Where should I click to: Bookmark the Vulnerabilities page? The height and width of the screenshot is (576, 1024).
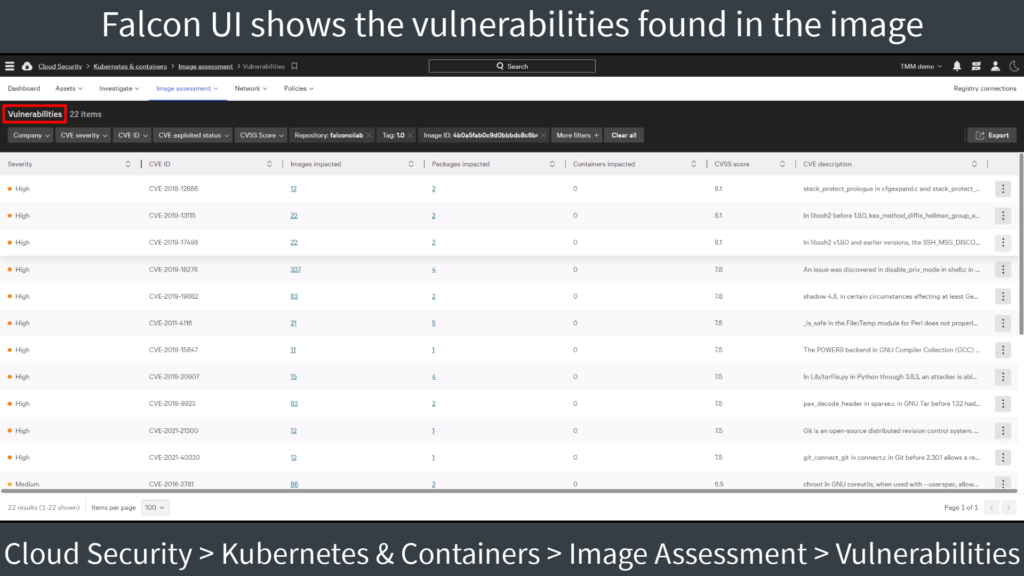tap(295, 66)
